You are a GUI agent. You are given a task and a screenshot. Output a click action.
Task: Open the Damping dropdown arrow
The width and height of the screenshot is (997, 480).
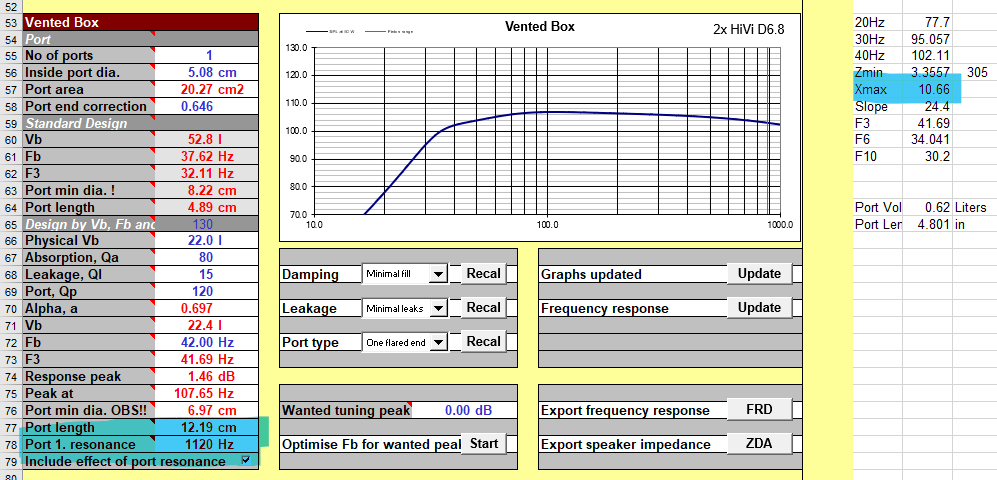438,275
